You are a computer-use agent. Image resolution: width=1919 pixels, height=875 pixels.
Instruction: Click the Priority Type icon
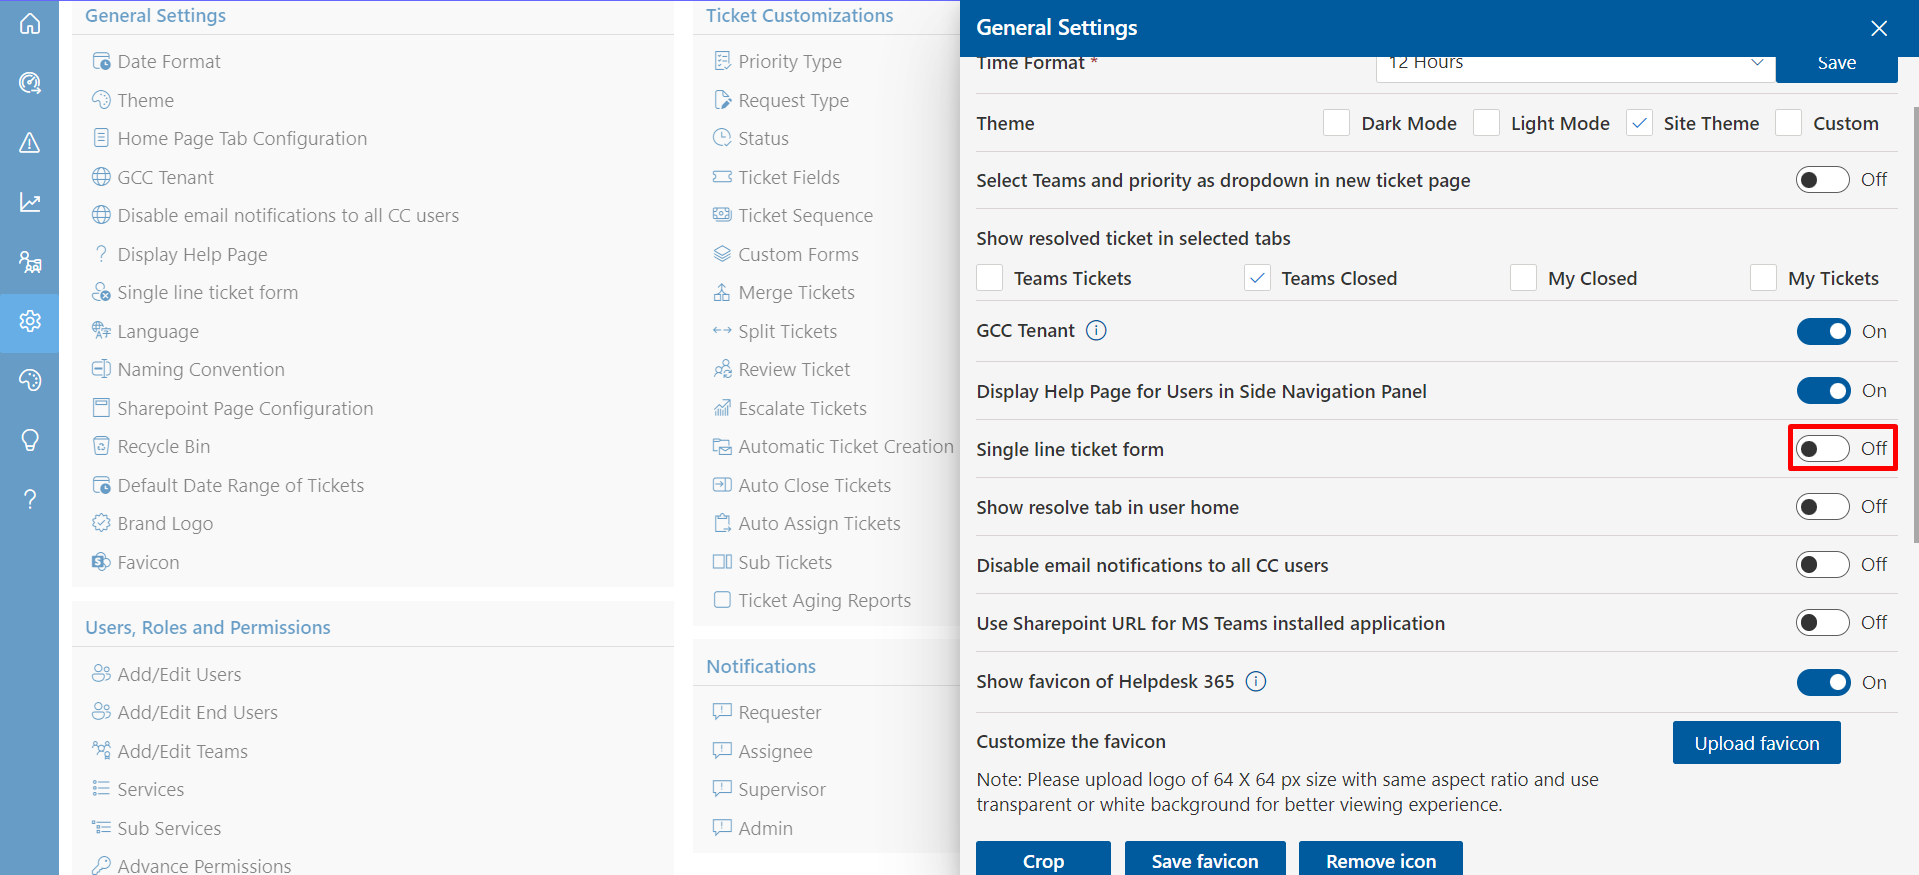tap(722, 61)
